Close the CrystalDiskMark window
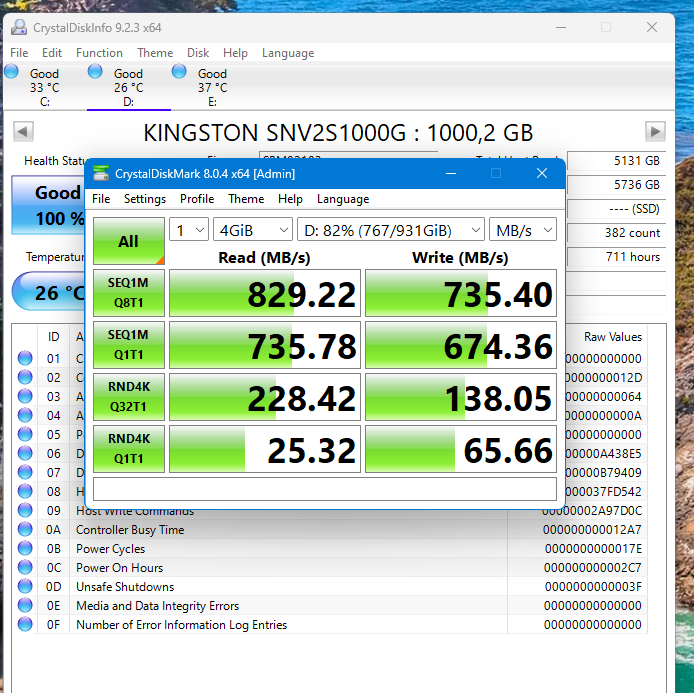The width and height of the screenshot is (694, 693). 542,173
